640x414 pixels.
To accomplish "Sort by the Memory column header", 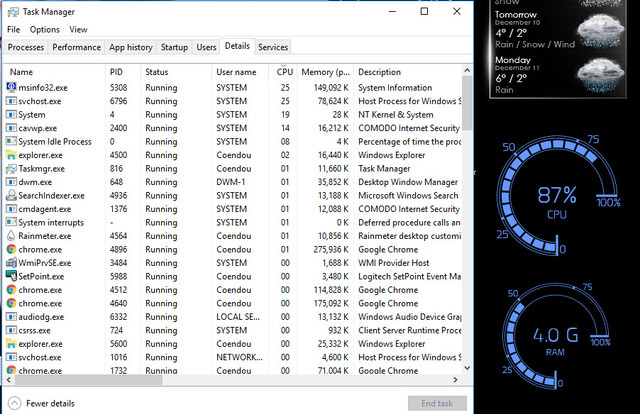I will [x=325, y=72].
